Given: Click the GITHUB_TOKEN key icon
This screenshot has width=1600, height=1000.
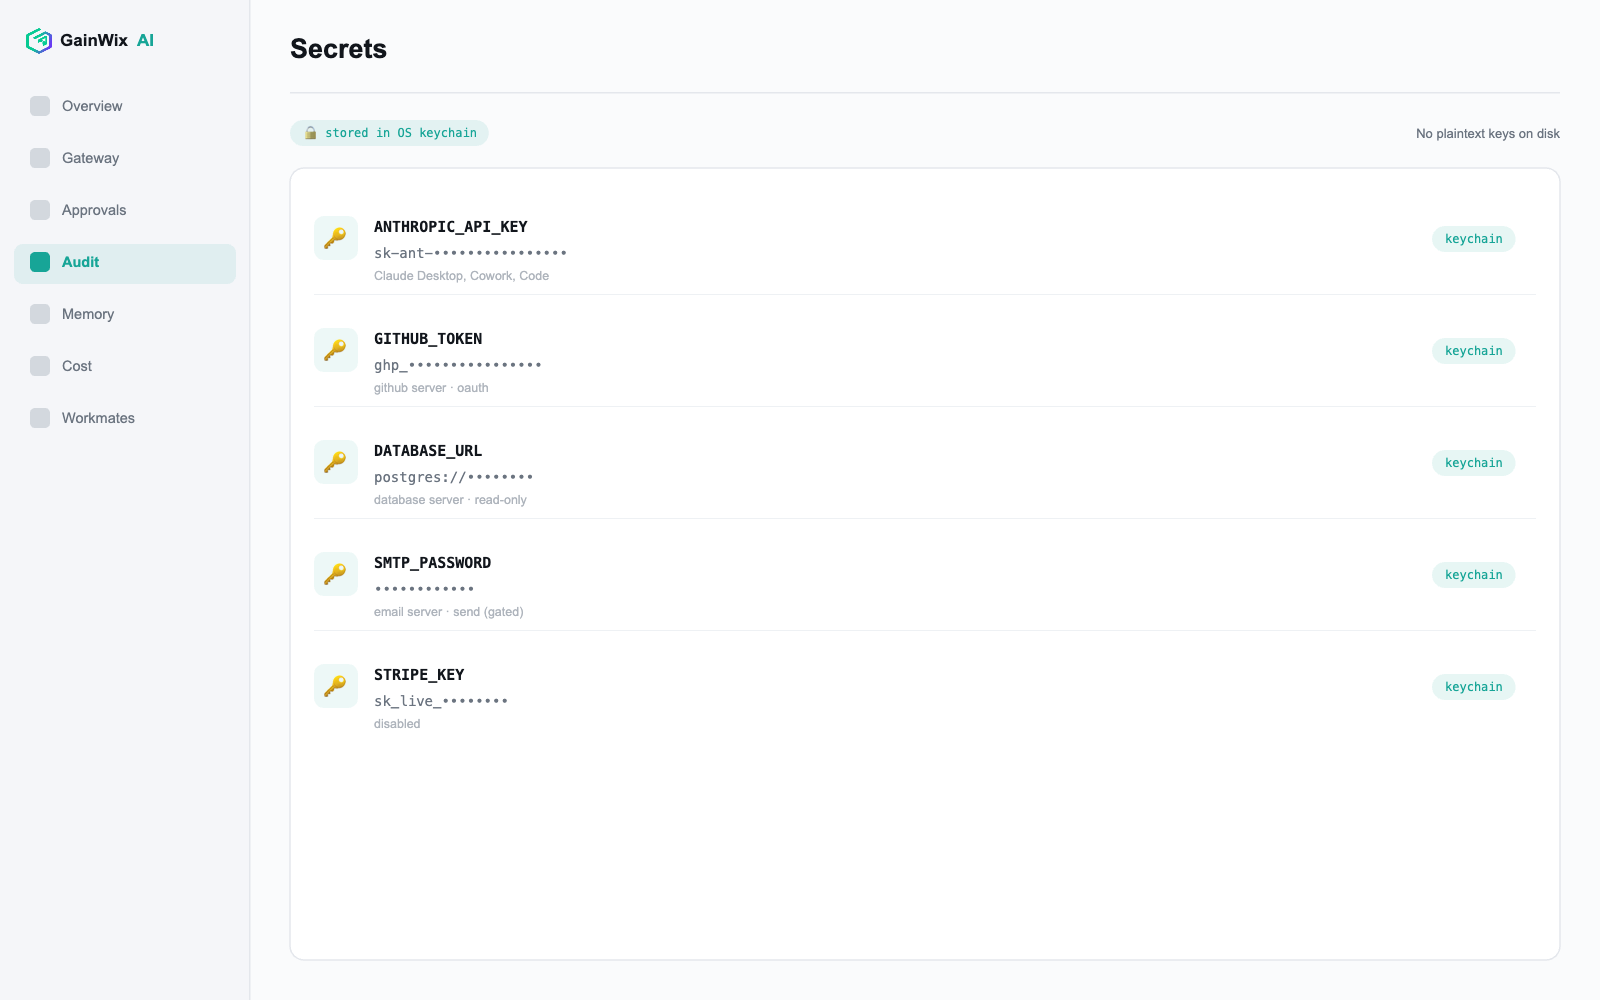Looking at the screenshot, I should [x=336, y=350].
